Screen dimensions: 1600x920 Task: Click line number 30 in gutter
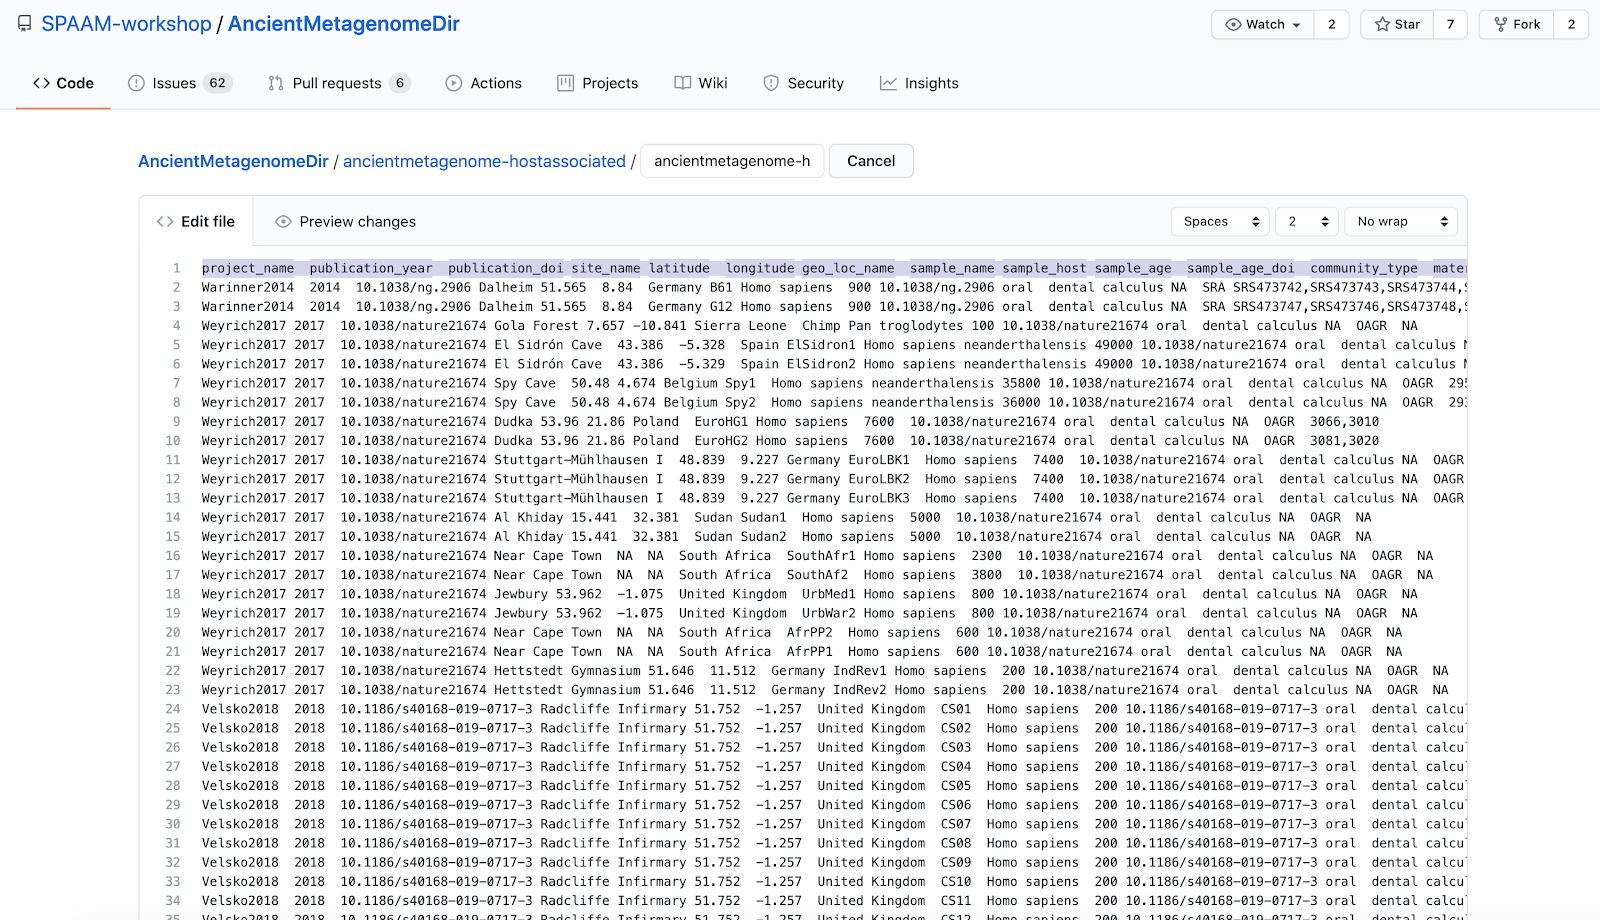[x=173, y=824]
